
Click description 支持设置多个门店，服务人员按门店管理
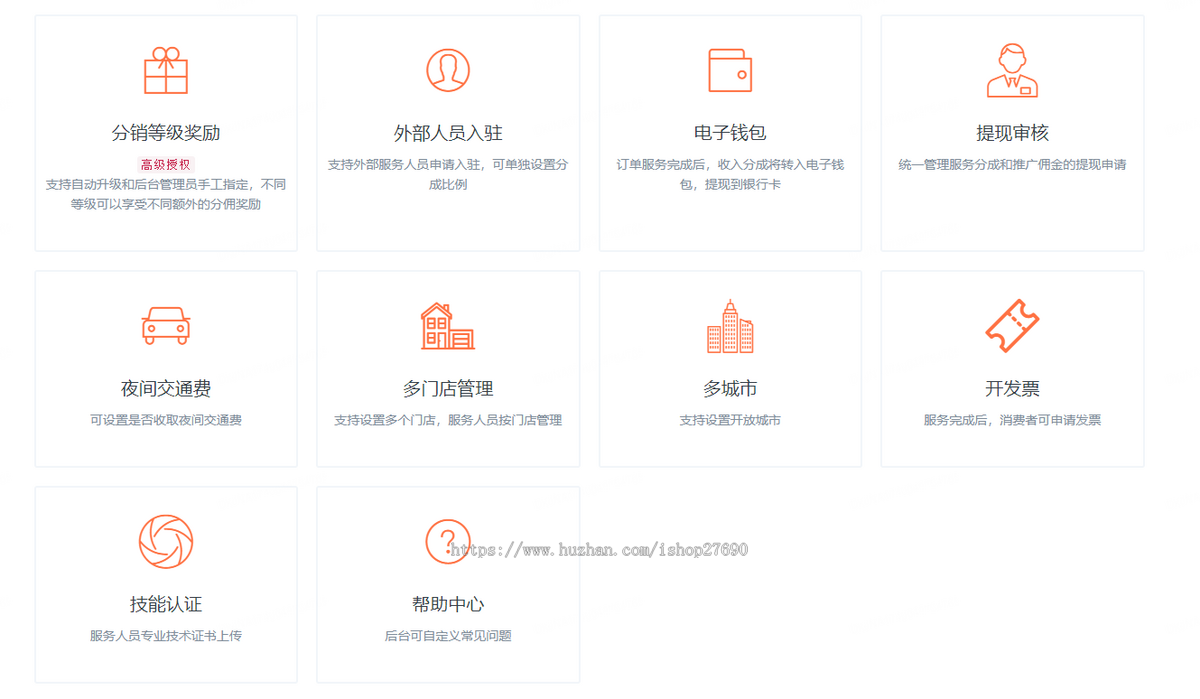pyautogui.click(x=448, y=420)
